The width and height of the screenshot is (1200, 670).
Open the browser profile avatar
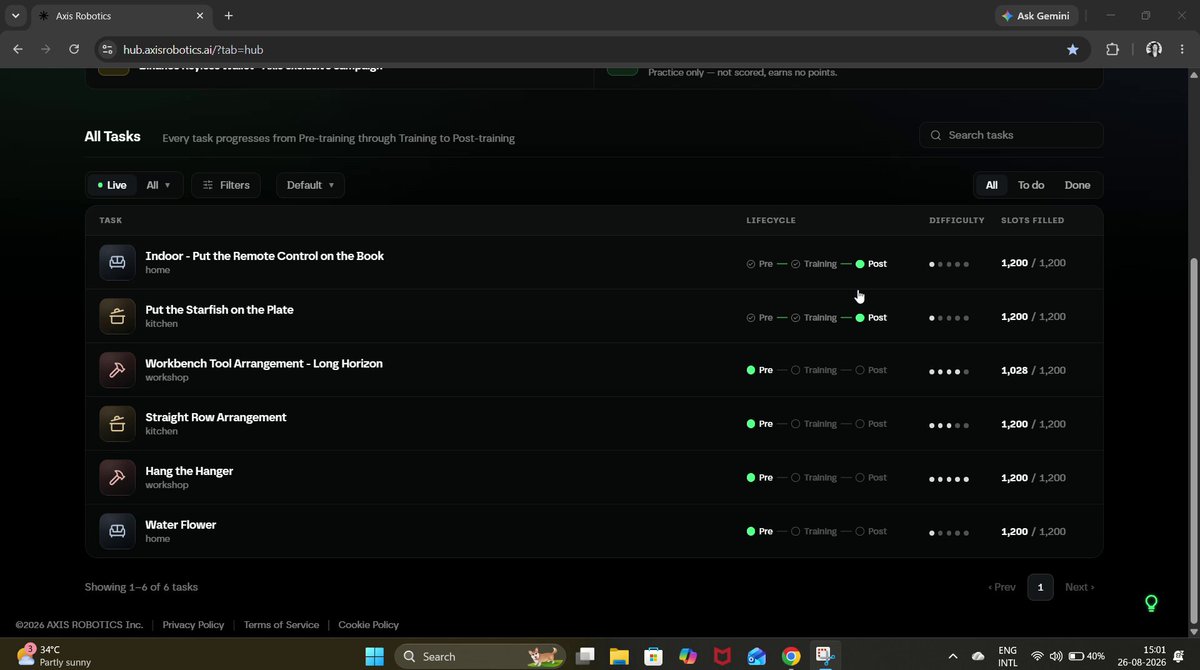click(1153, 49)
